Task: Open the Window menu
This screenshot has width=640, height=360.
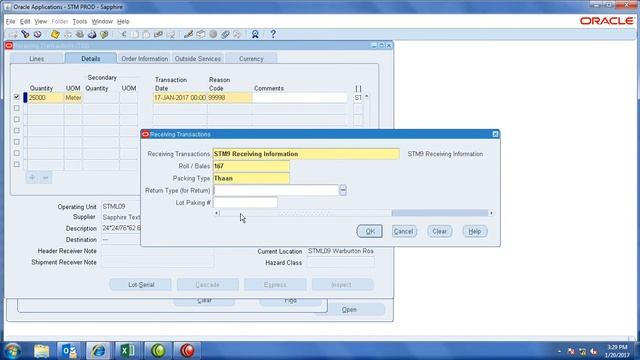Action: pos(102,21)
